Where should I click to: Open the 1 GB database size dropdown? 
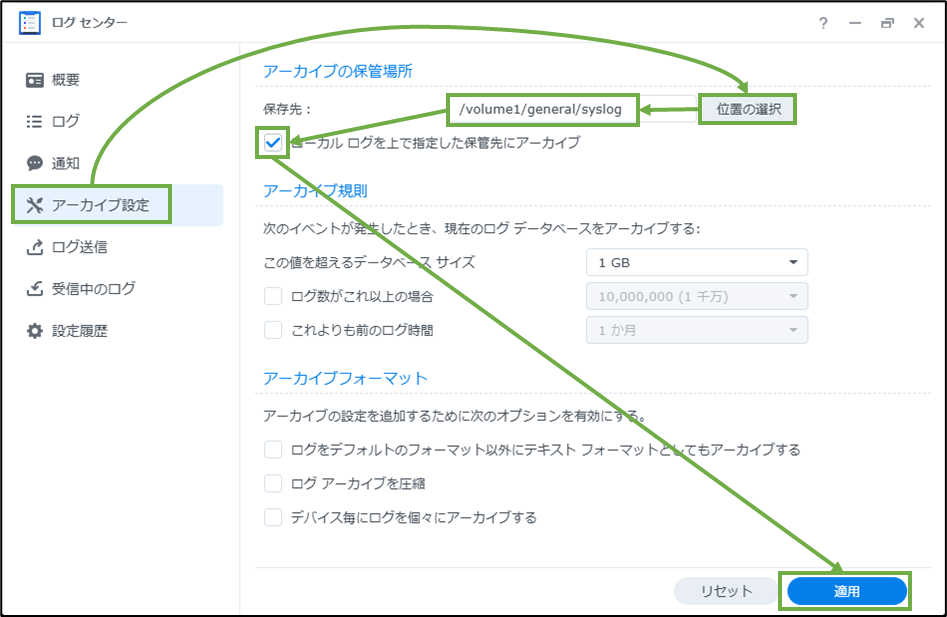(x=697, y=263)
